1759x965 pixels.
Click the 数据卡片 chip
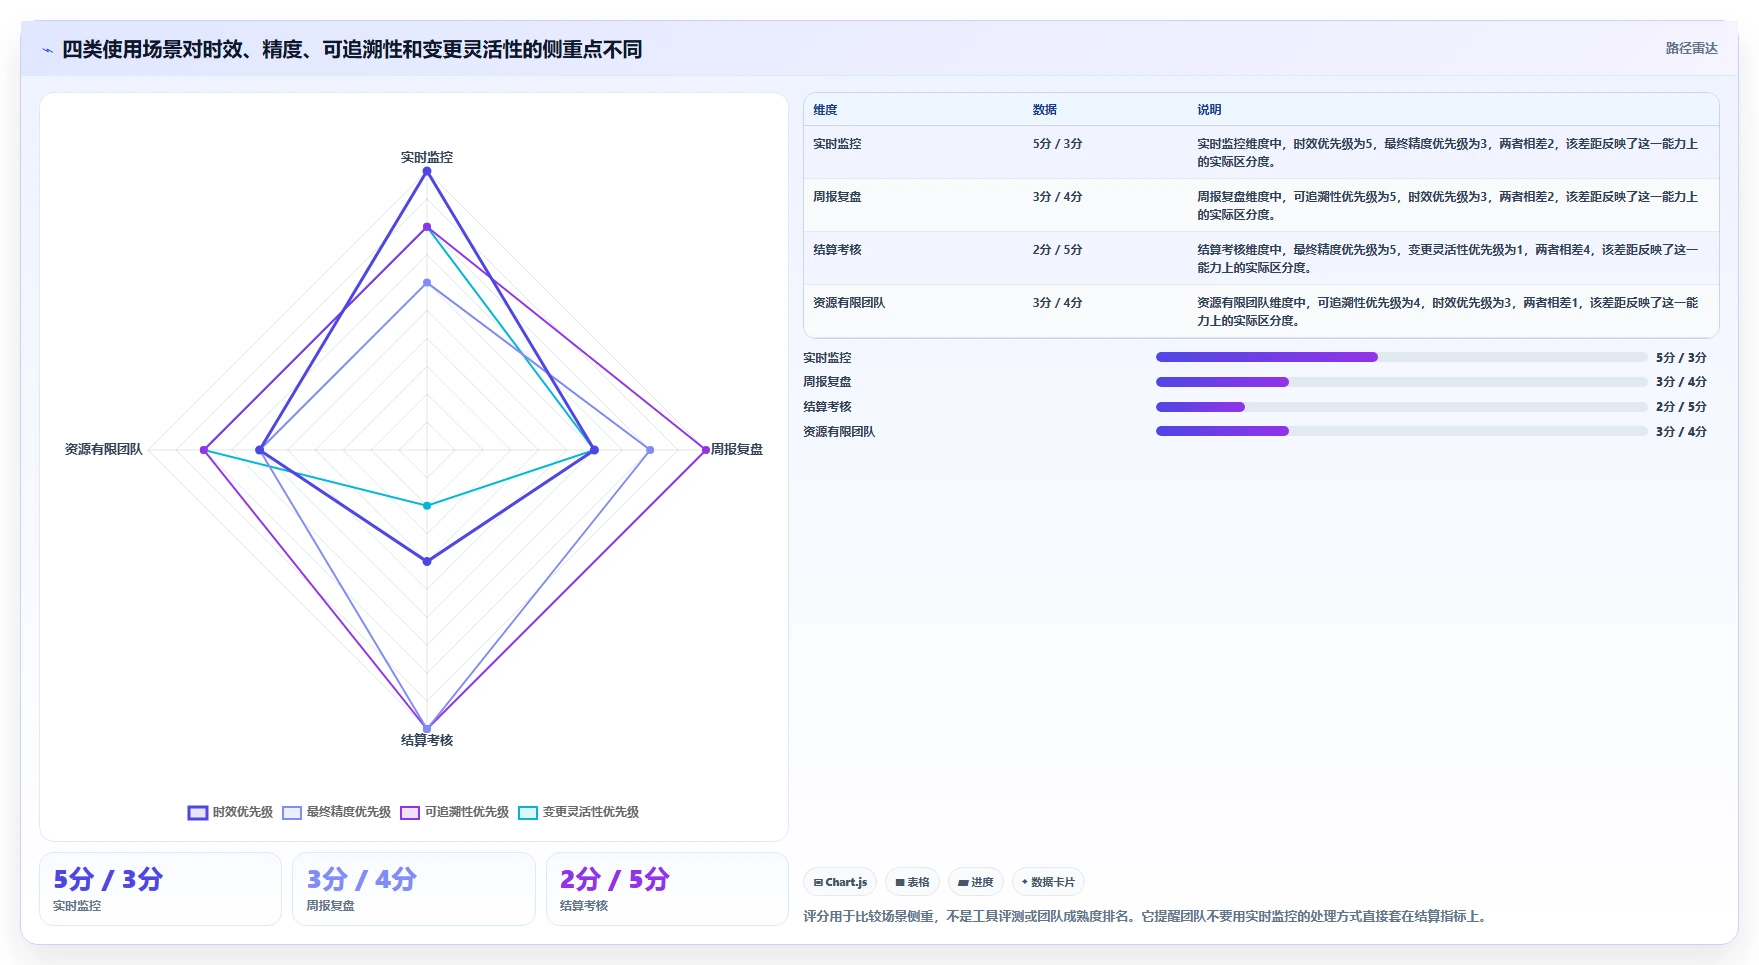pyautogui.click(x=1048, y=882)
